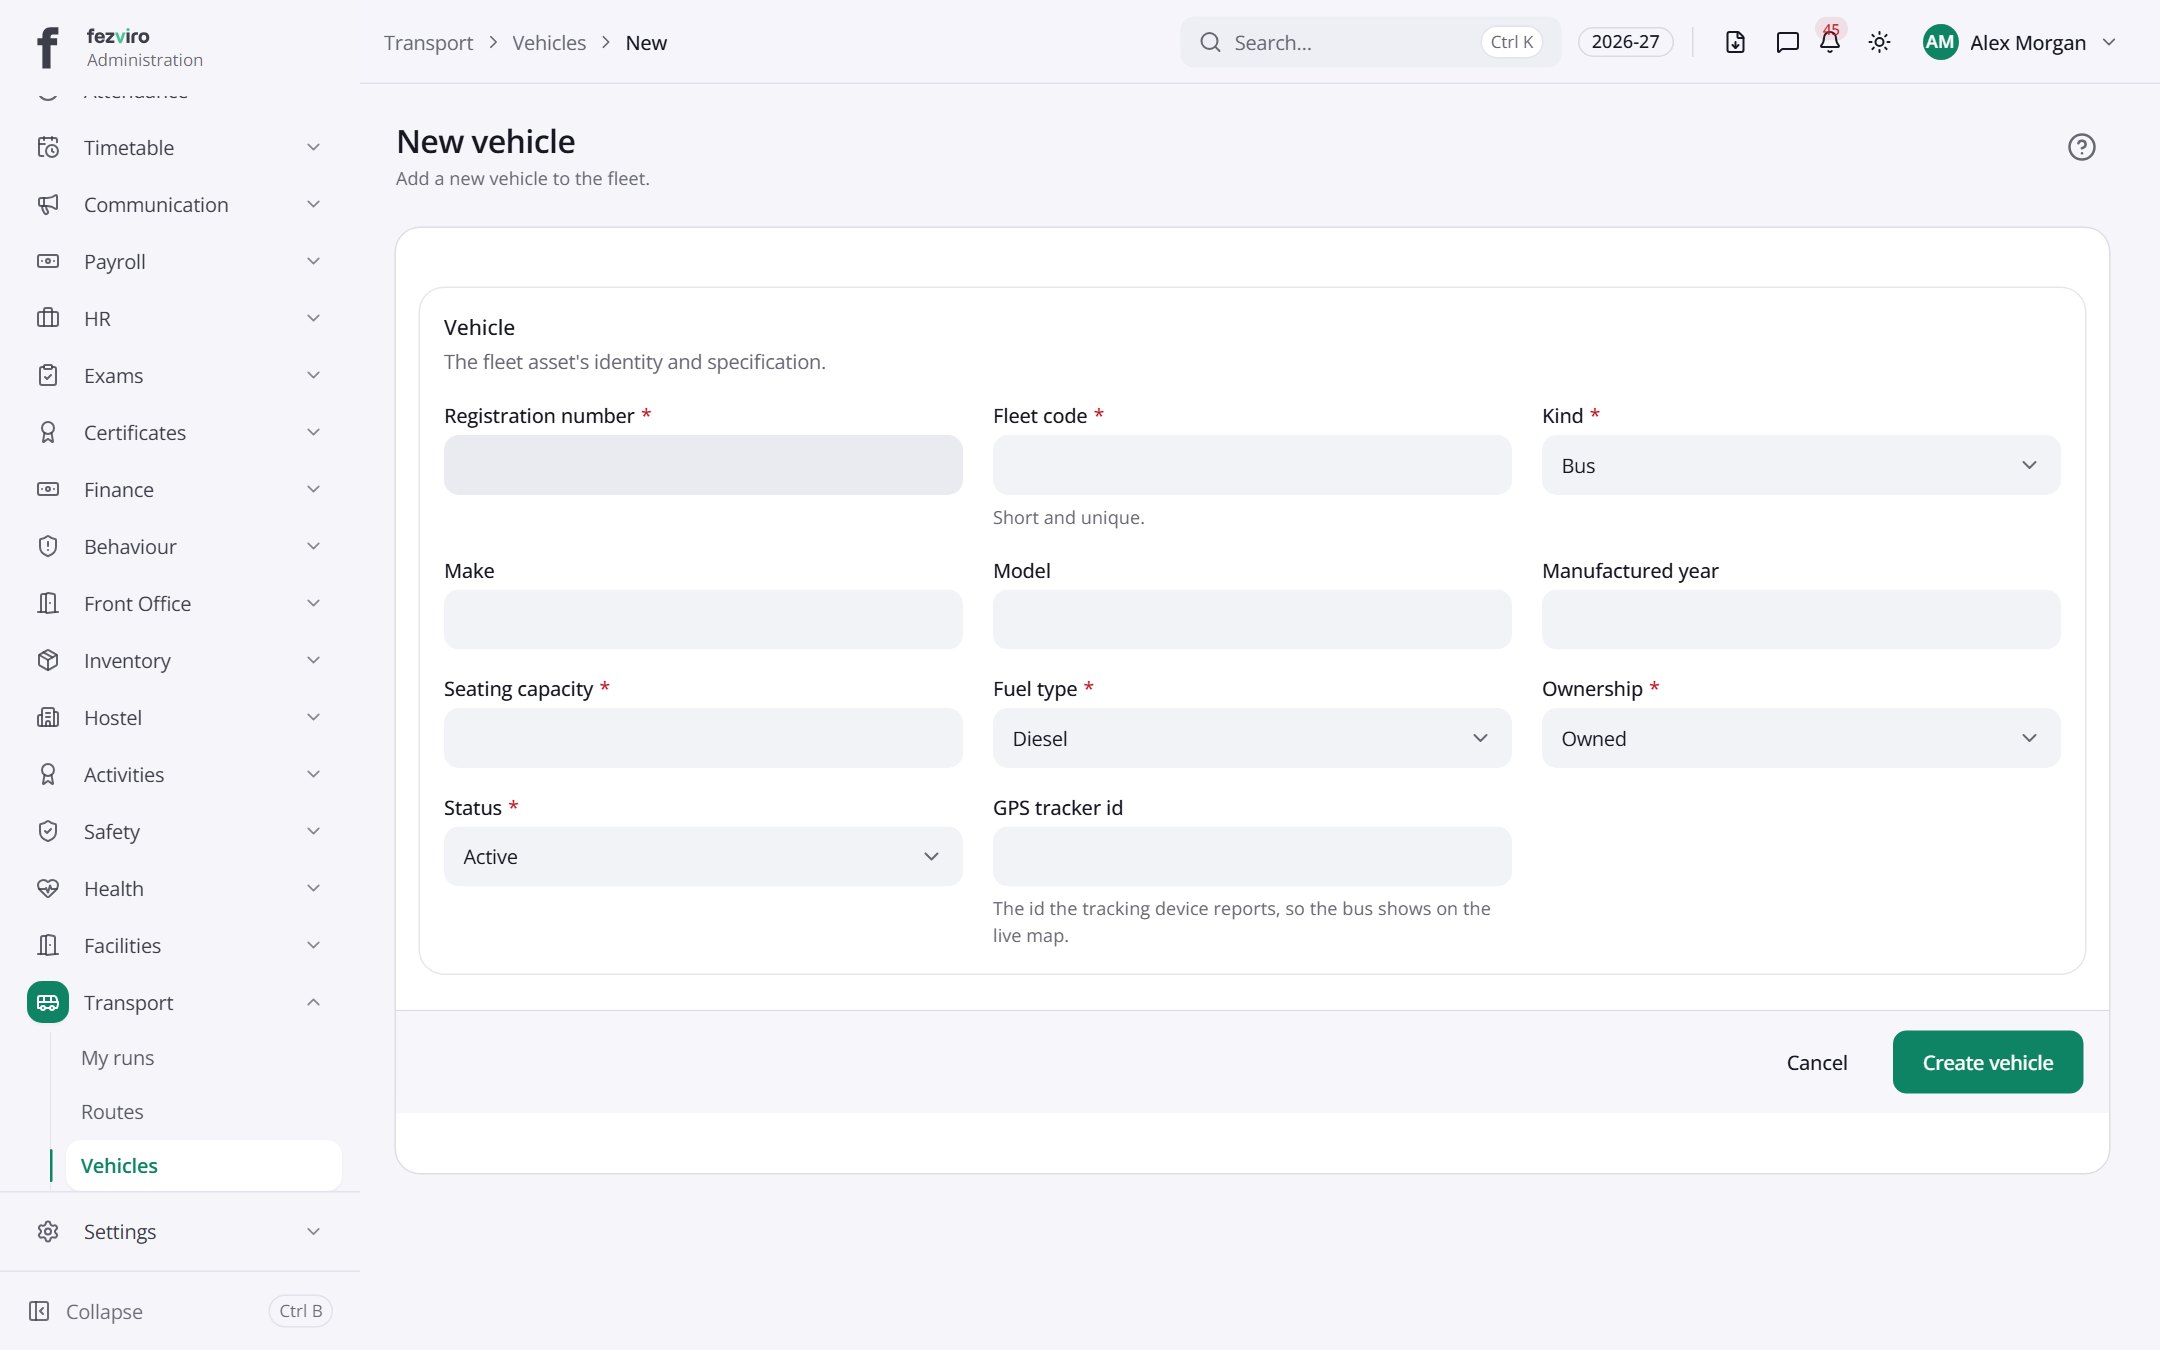
Task: Focus the GPS tracker id field
Action: [1251, 856]
